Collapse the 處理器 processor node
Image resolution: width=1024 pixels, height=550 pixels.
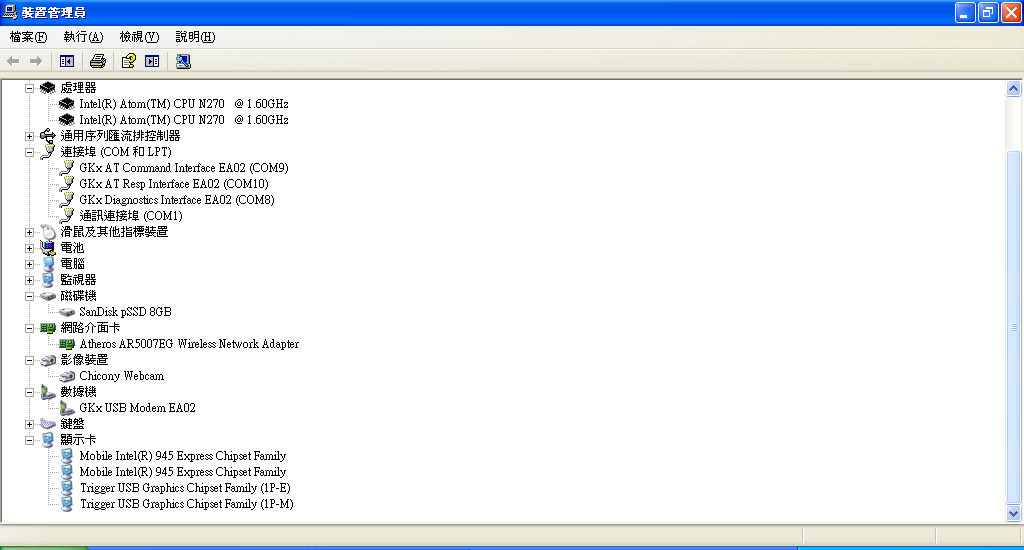tap(29, 88)
